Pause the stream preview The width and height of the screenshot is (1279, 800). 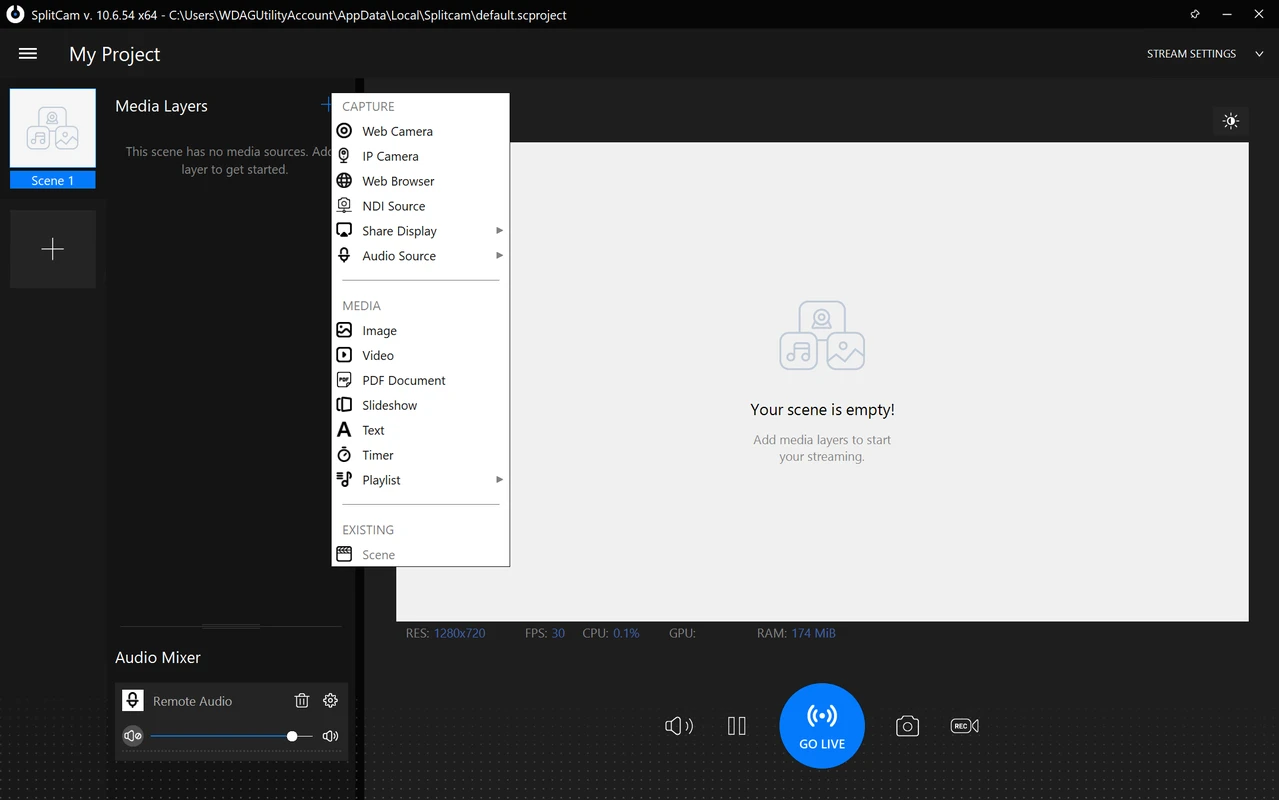click(x=737, y=726)
